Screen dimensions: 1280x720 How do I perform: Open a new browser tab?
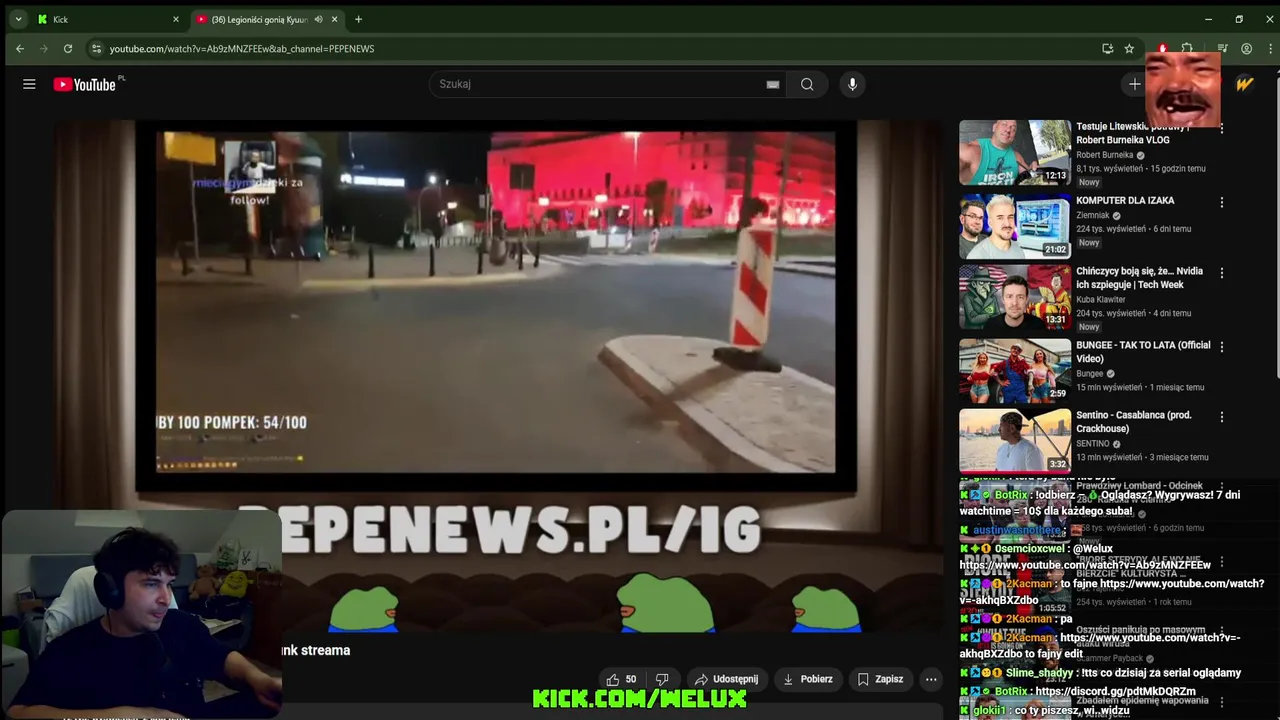[358, 19]
